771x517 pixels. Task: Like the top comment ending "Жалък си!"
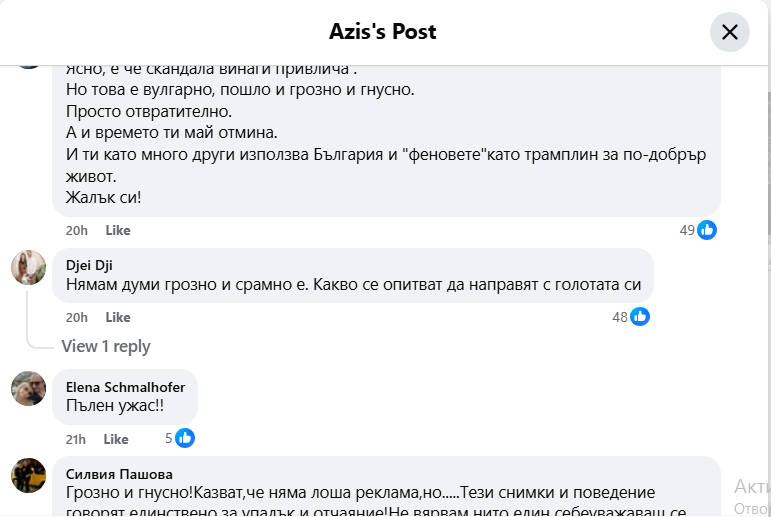[x=118, y=230]
